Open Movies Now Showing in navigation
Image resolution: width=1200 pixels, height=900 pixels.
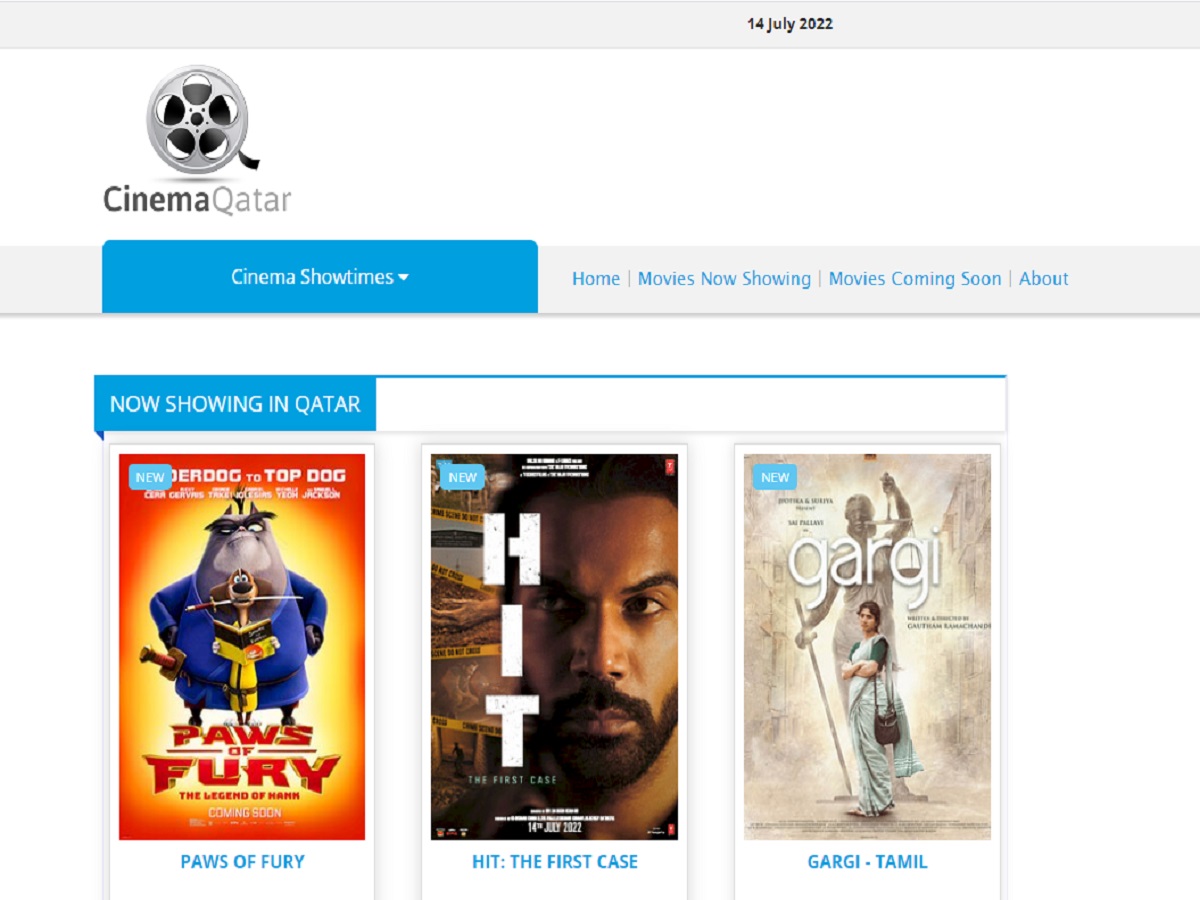(724, 279)
